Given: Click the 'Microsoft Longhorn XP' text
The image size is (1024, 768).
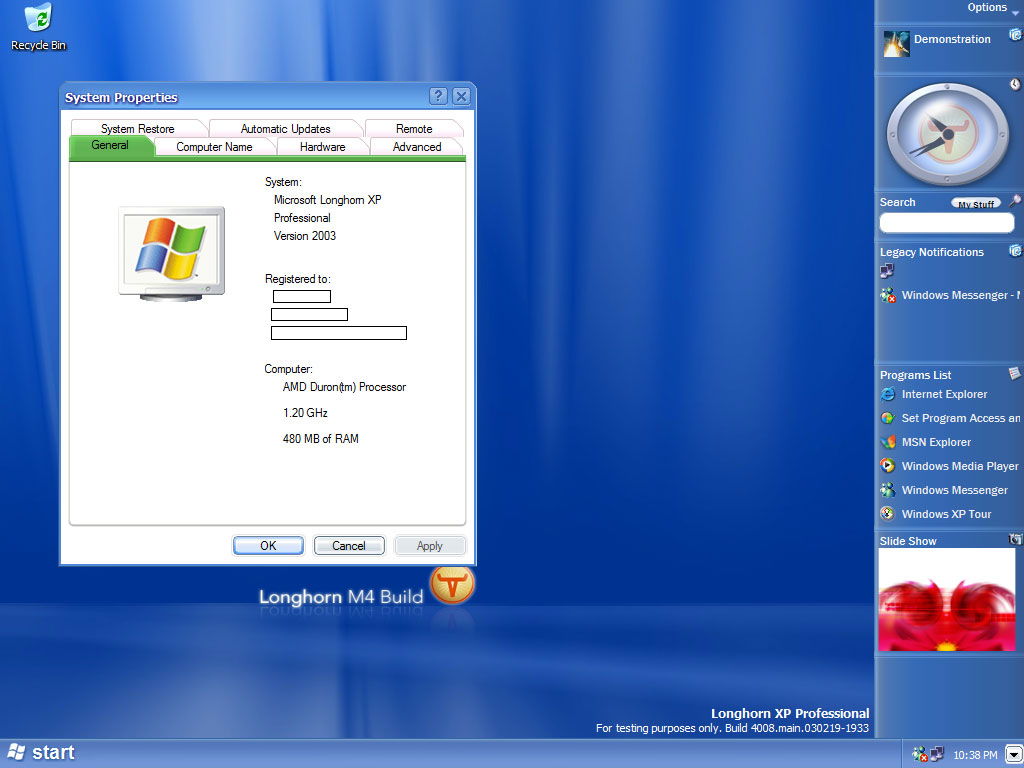Looking at the screenshot, I should coord(327,200).
